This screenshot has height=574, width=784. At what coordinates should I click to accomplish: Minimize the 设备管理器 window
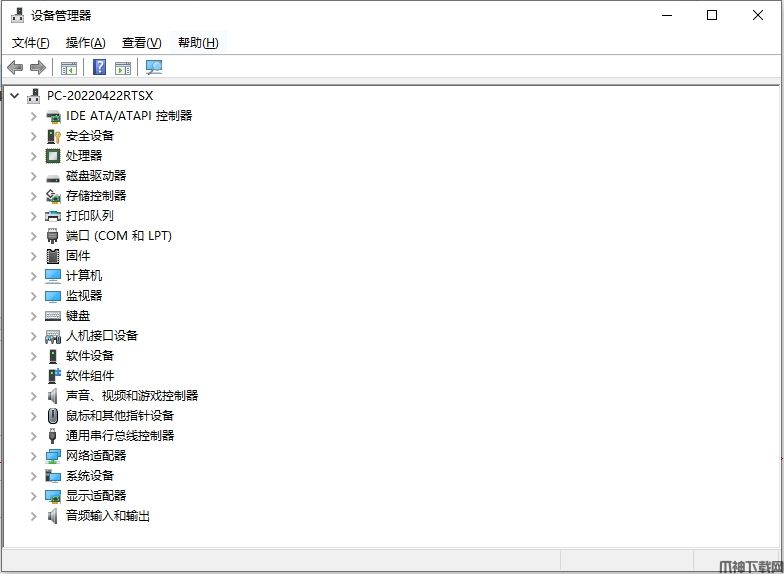click(667, 16)
